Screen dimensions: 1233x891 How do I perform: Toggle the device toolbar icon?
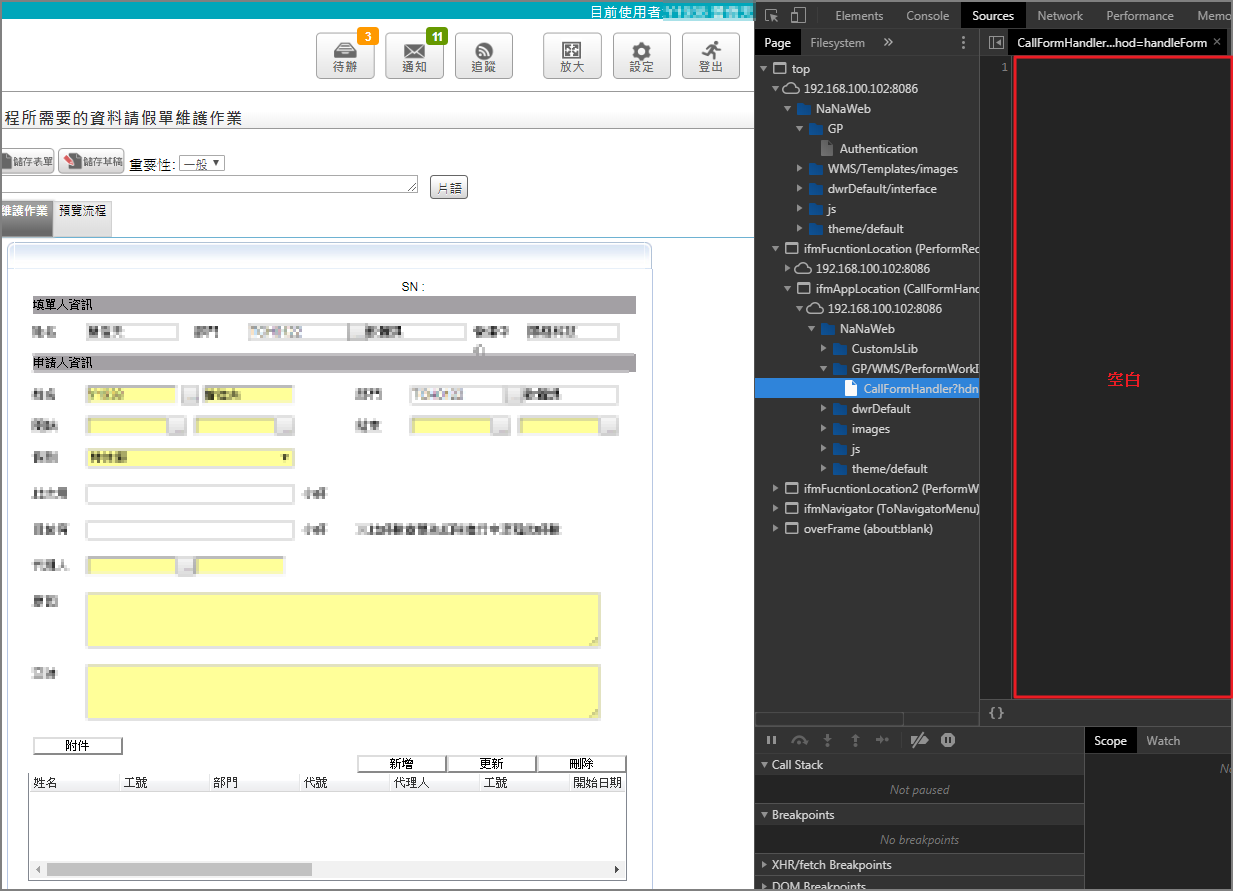click(x=798, y=15)
